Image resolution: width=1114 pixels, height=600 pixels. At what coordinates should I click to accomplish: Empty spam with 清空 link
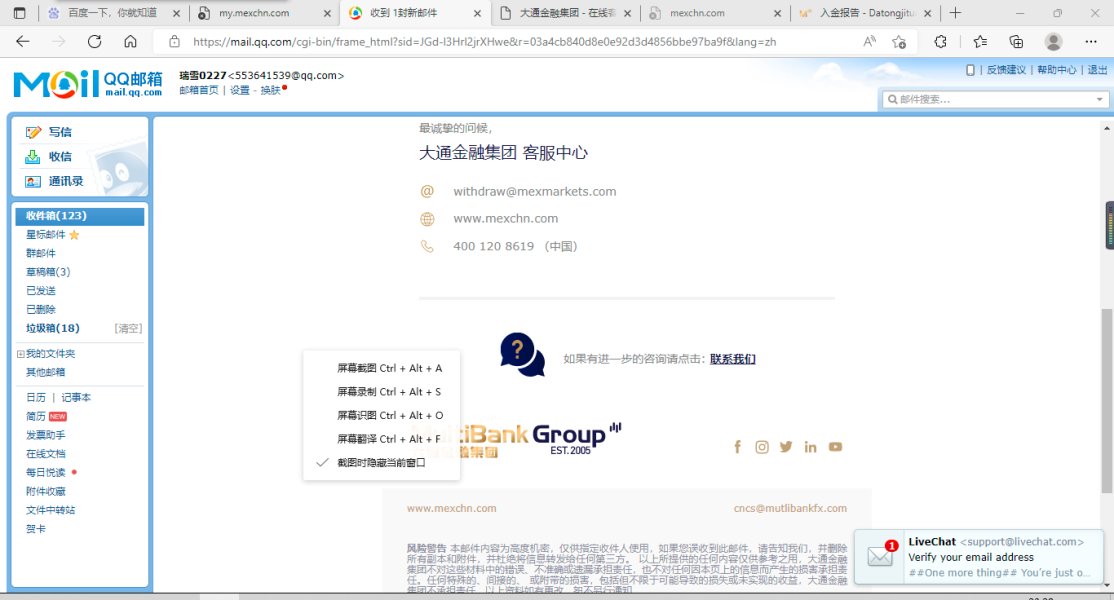click(129, 328)
